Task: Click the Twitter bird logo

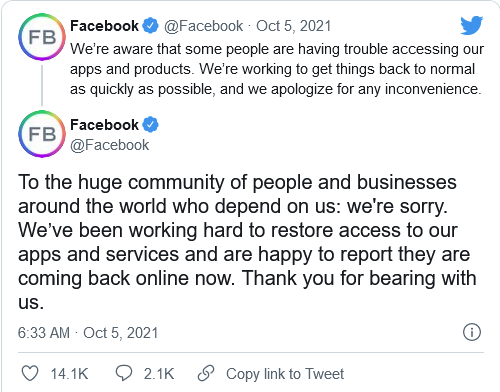Action: point(471,25)
